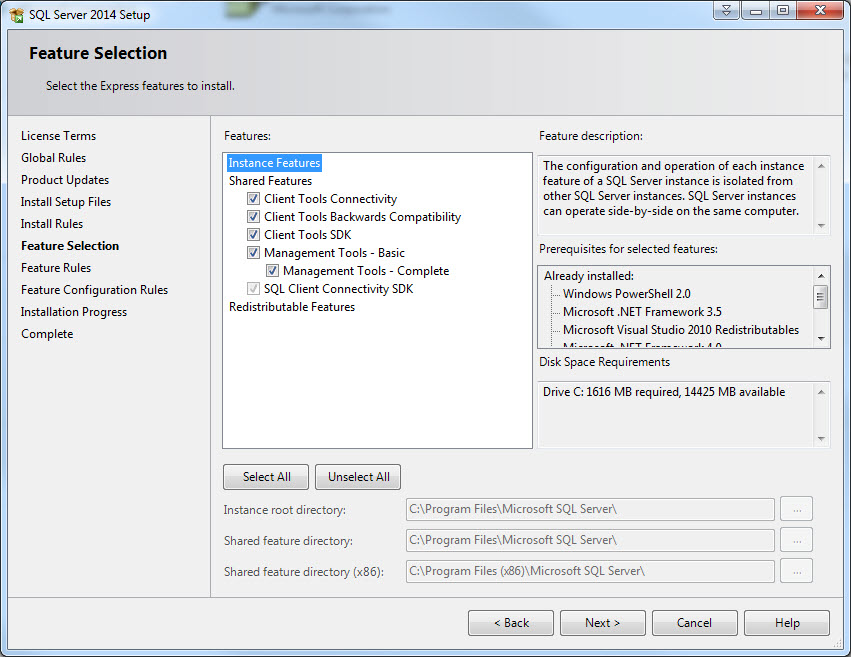This screenshot has height=657, width=851.
Task: Toggle Management Tools - Complete checkbox
Action: (272, 270)
